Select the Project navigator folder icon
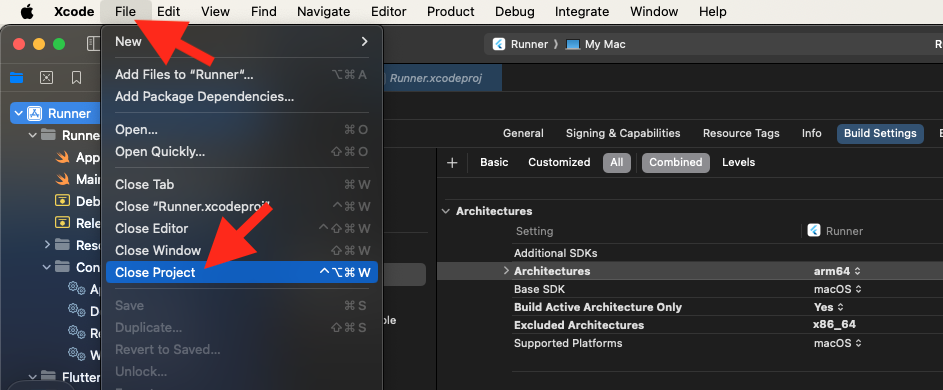943x390 pixels. coord(16,77)
